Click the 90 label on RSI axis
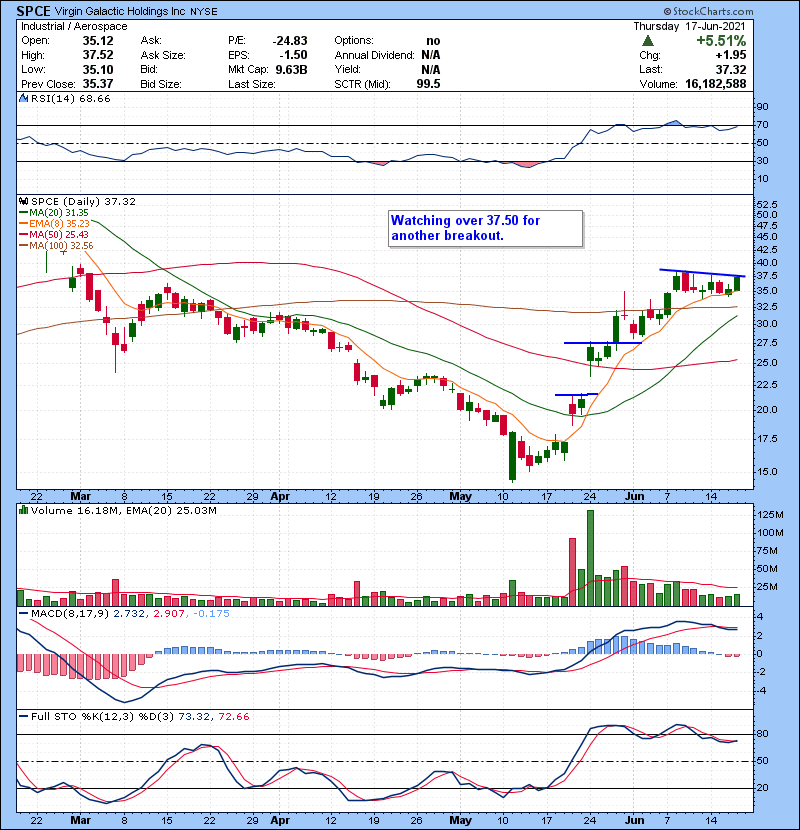Viewport: 800px width, 830px height. click(x=762, y=106)
